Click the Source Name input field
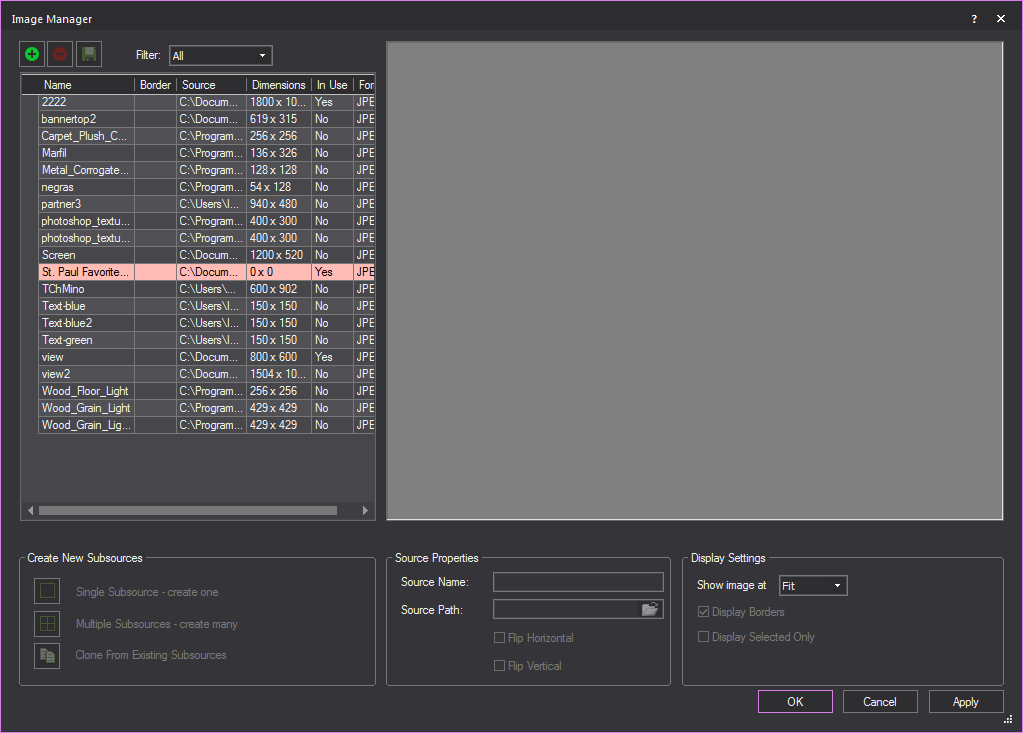1023x733 pixels. tap(578, 581)
